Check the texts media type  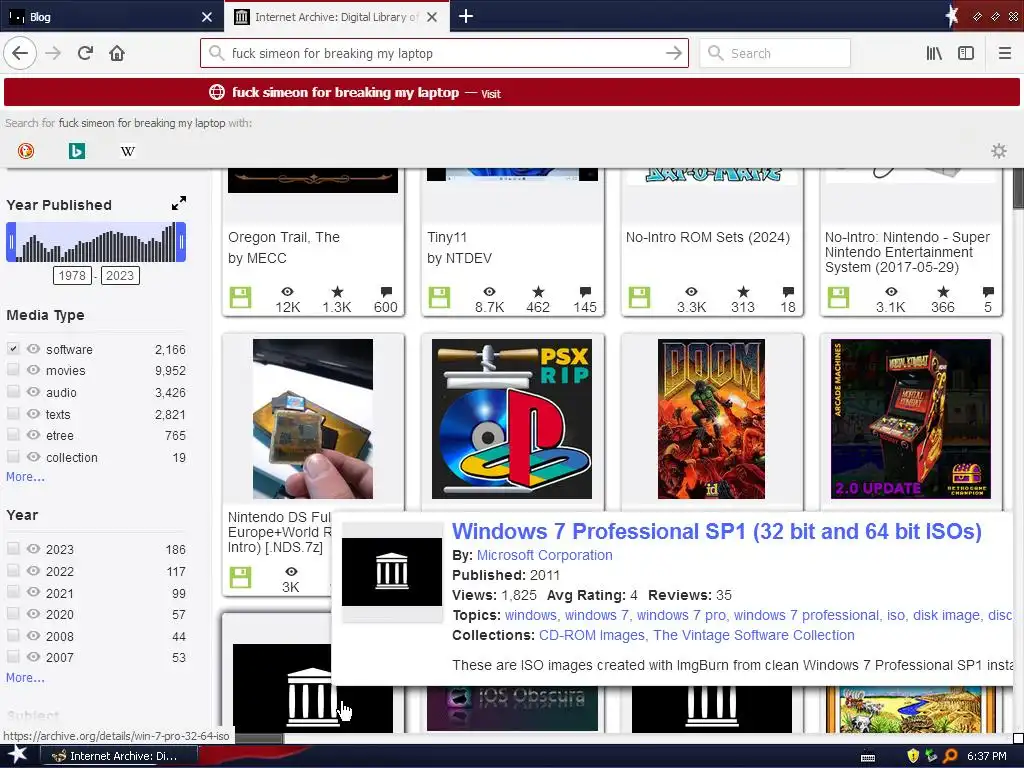[x=13, y=413]
